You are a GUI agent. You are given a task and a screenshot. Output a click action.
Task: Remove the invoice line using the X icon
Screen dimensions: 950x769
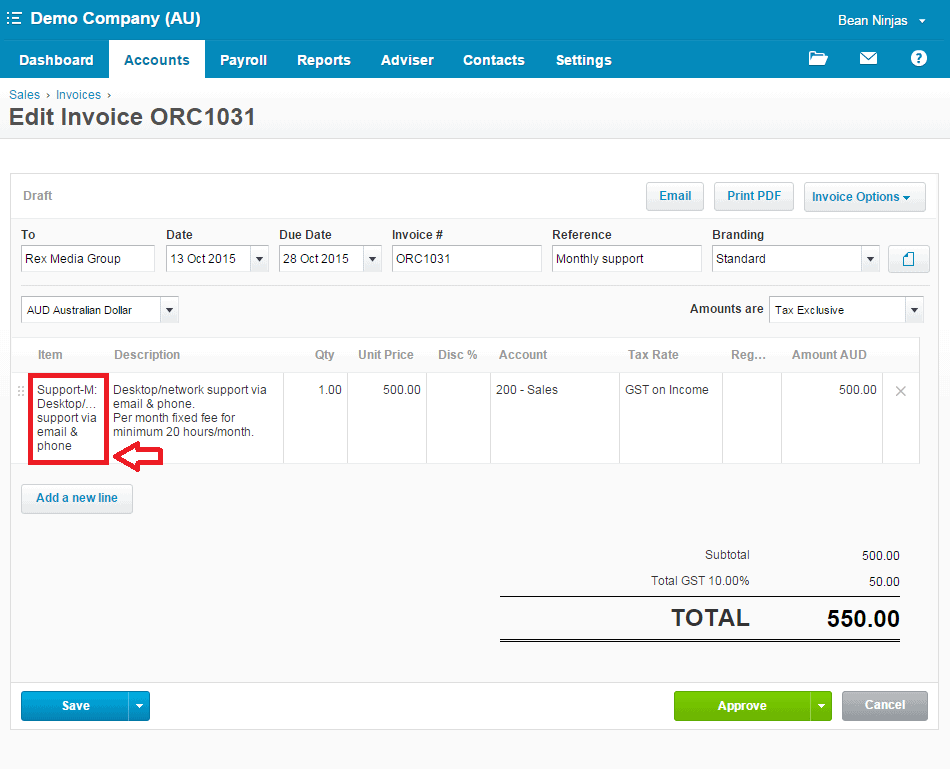900,391
